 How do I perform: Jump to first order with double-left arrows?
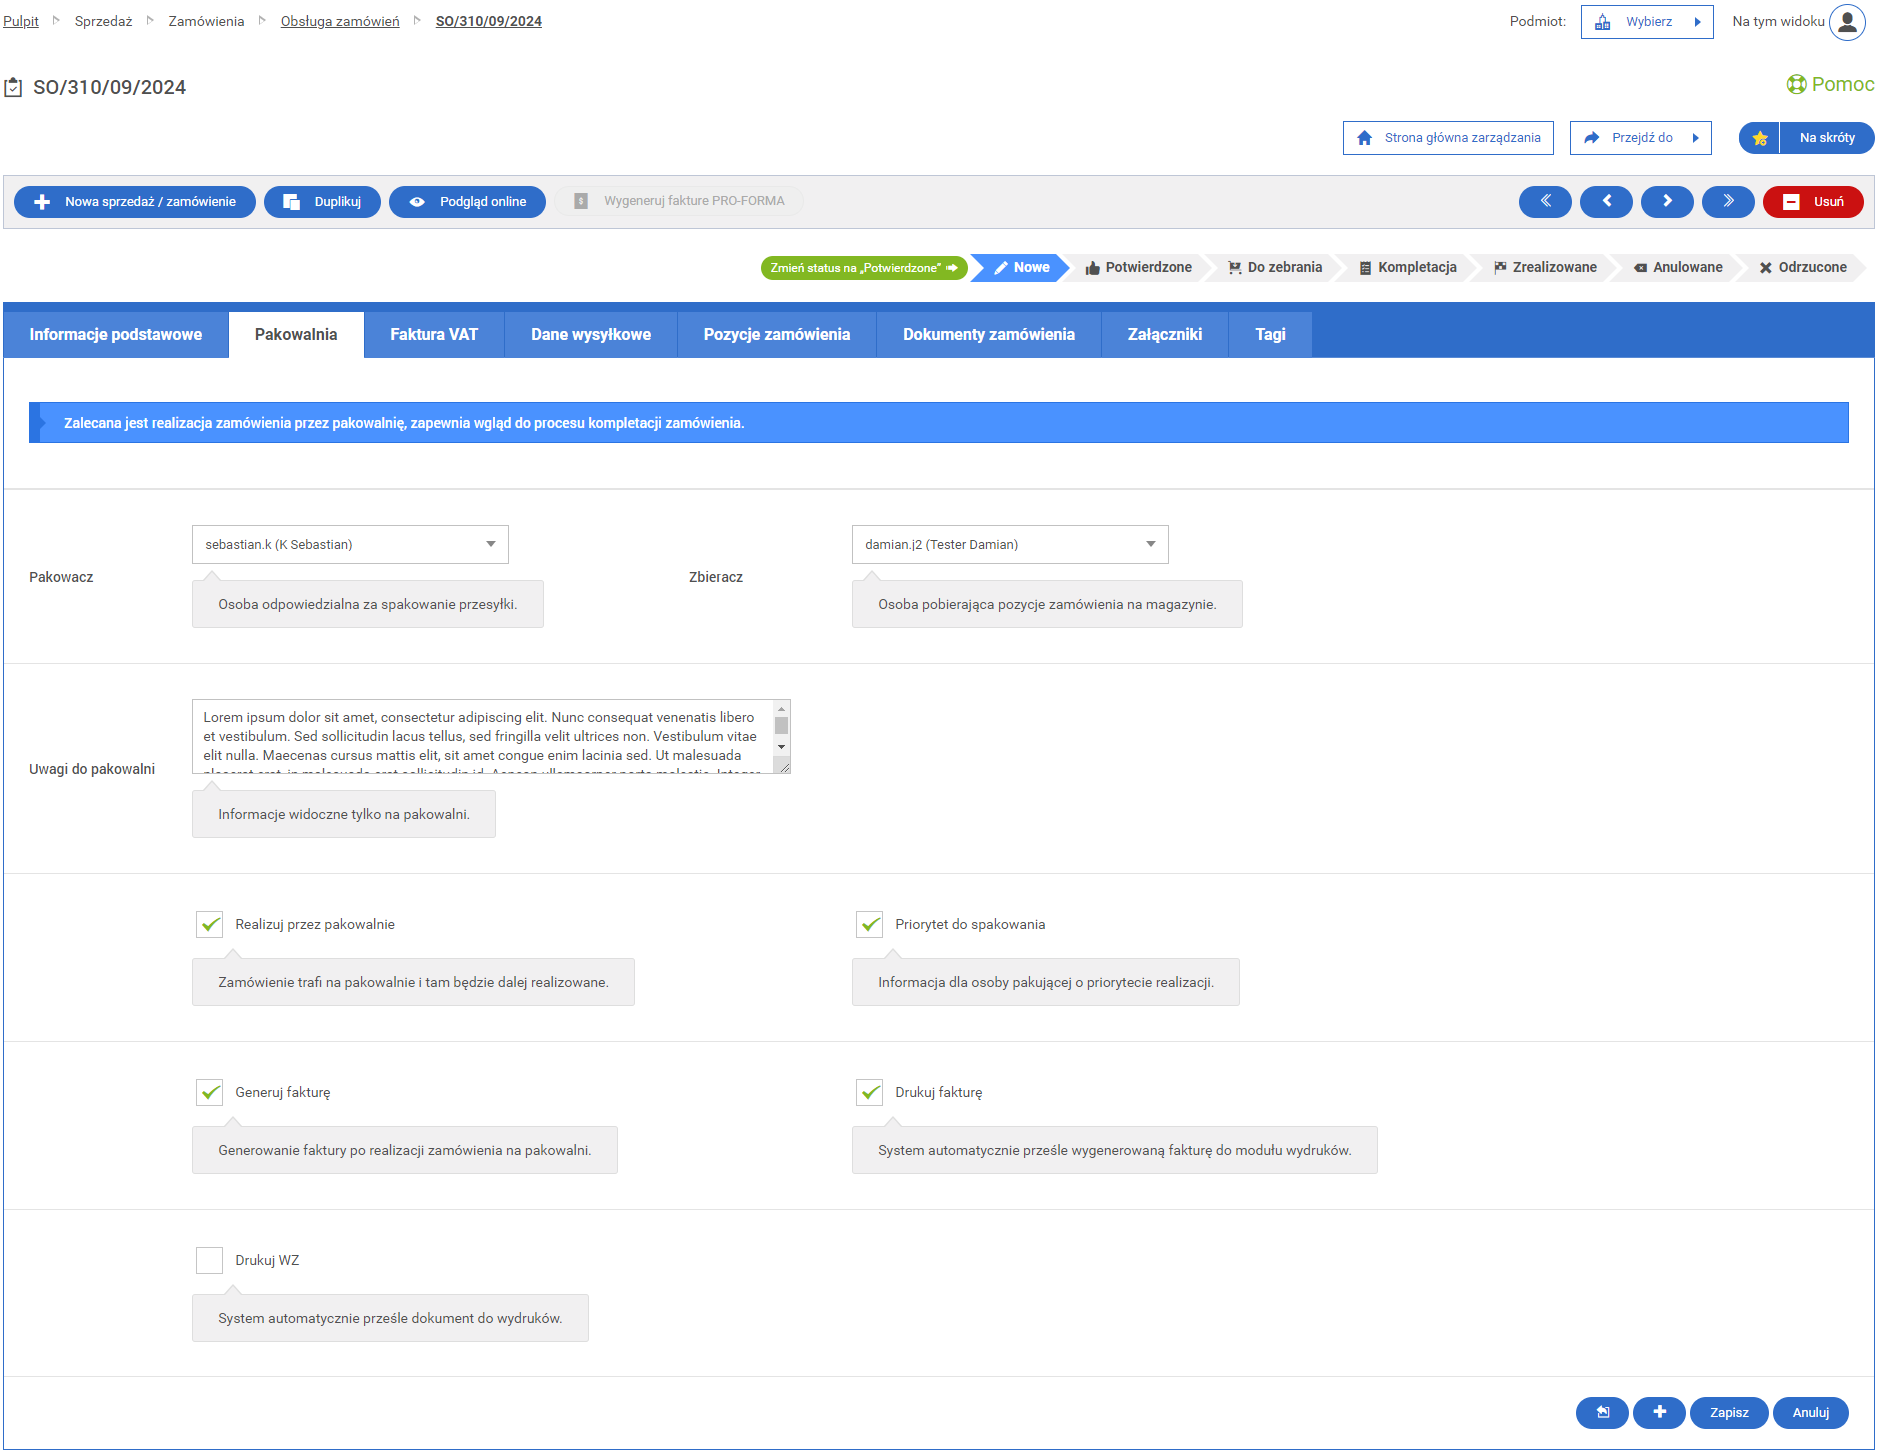1545,201
